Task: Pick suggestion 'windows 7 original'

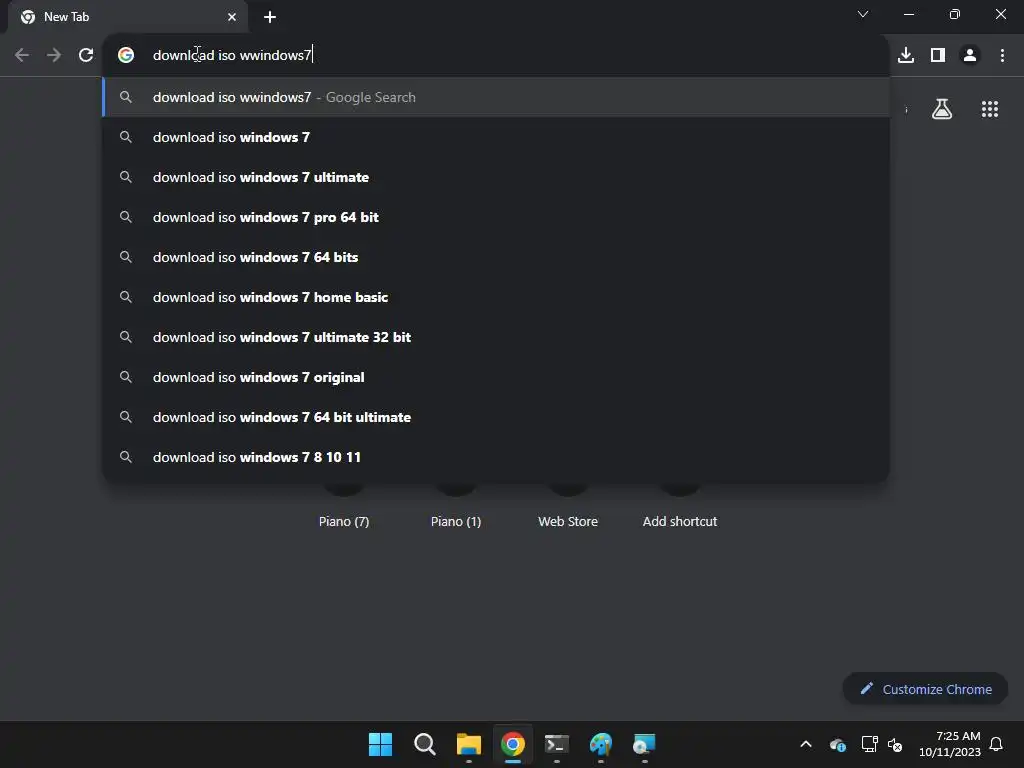Action: point(496,377)
